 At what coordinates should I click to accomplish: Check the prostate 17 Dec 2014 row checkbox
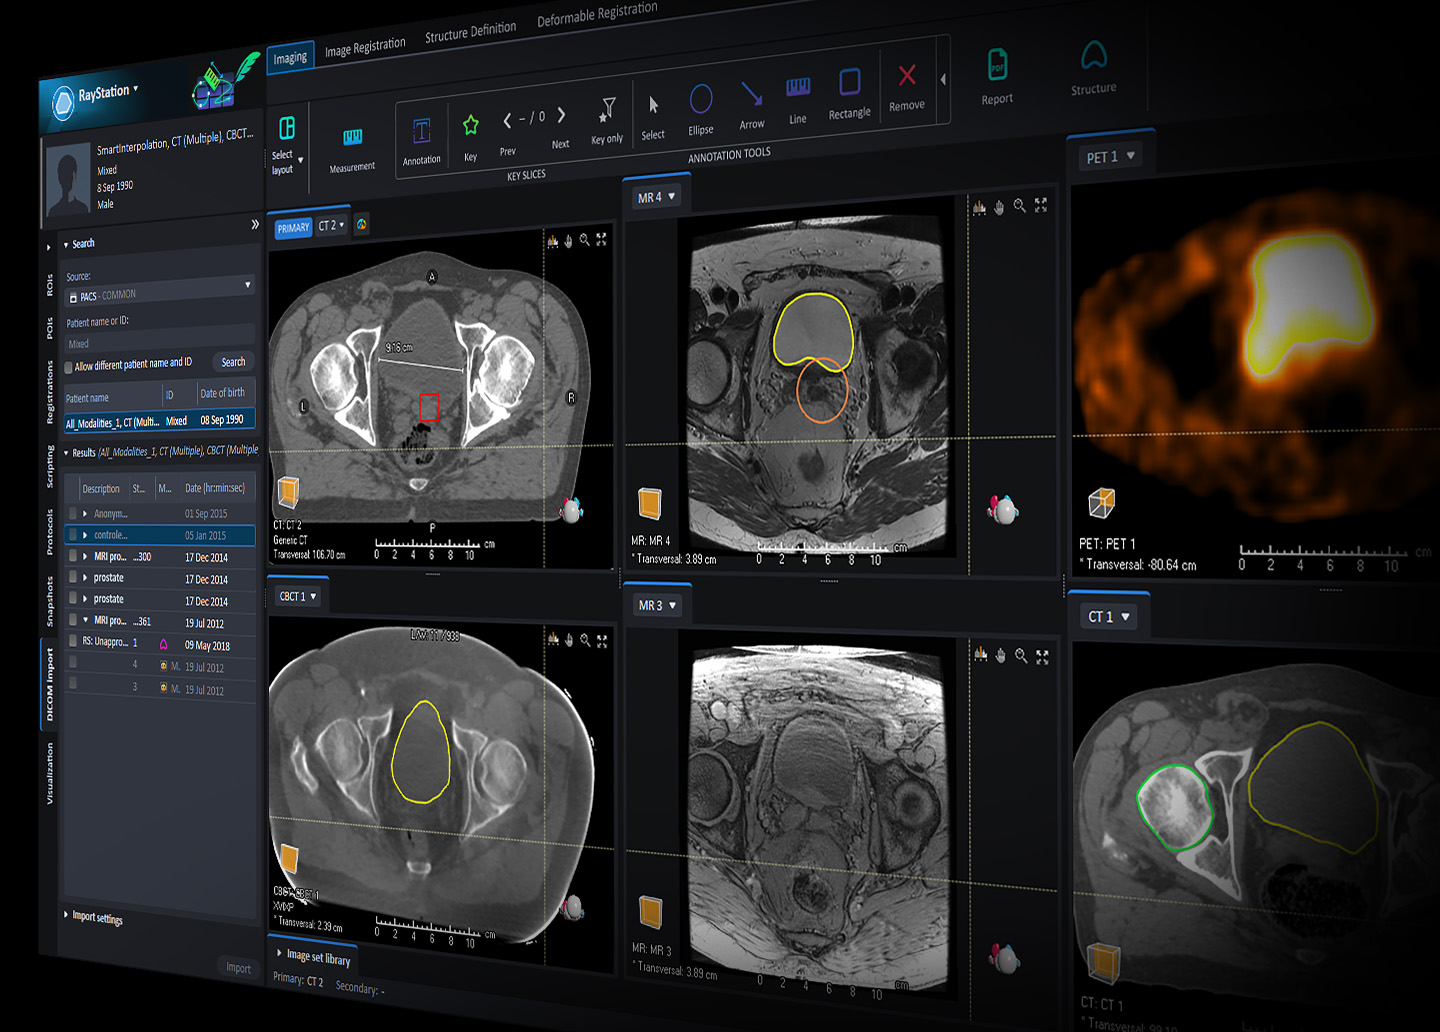tap(72, 577)
